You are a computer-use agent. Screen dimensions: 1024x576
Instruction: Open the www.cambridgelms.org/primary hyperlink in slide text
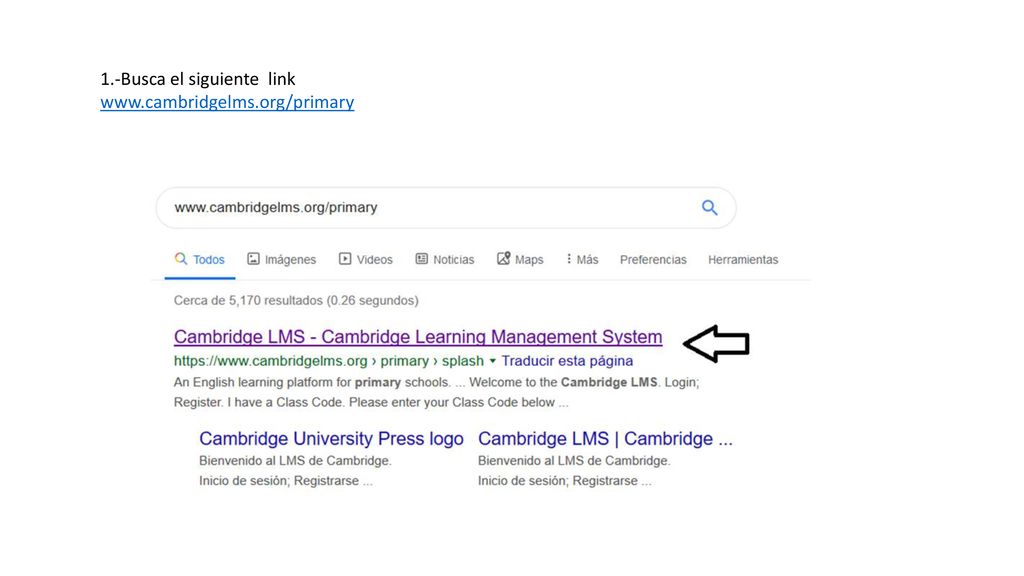point(227,102)
